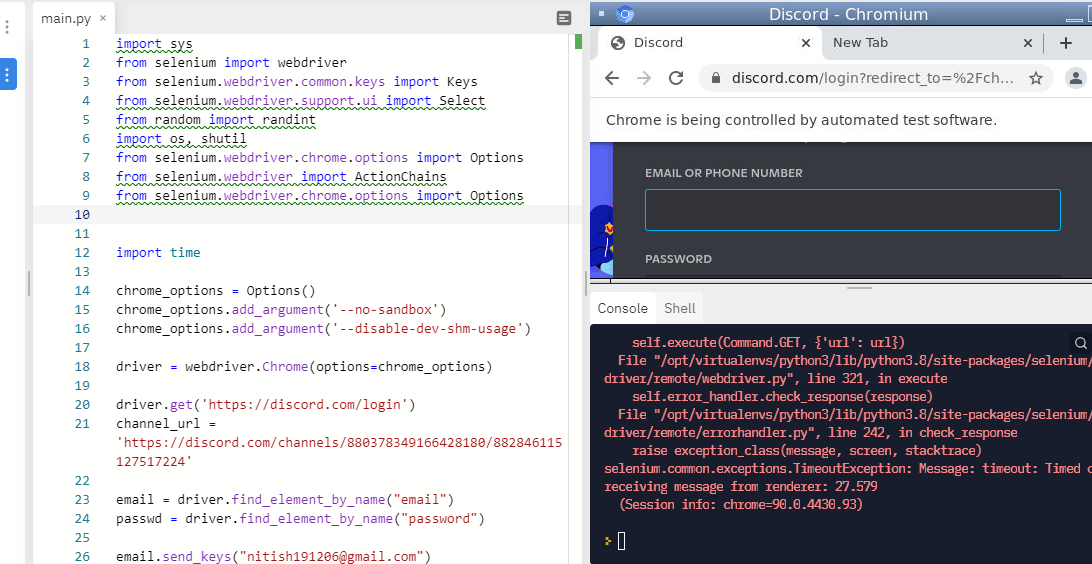
Task: Click the 'PASSWORD' label on Discord page
Action: pyautogui.click(x=678, y=259)
